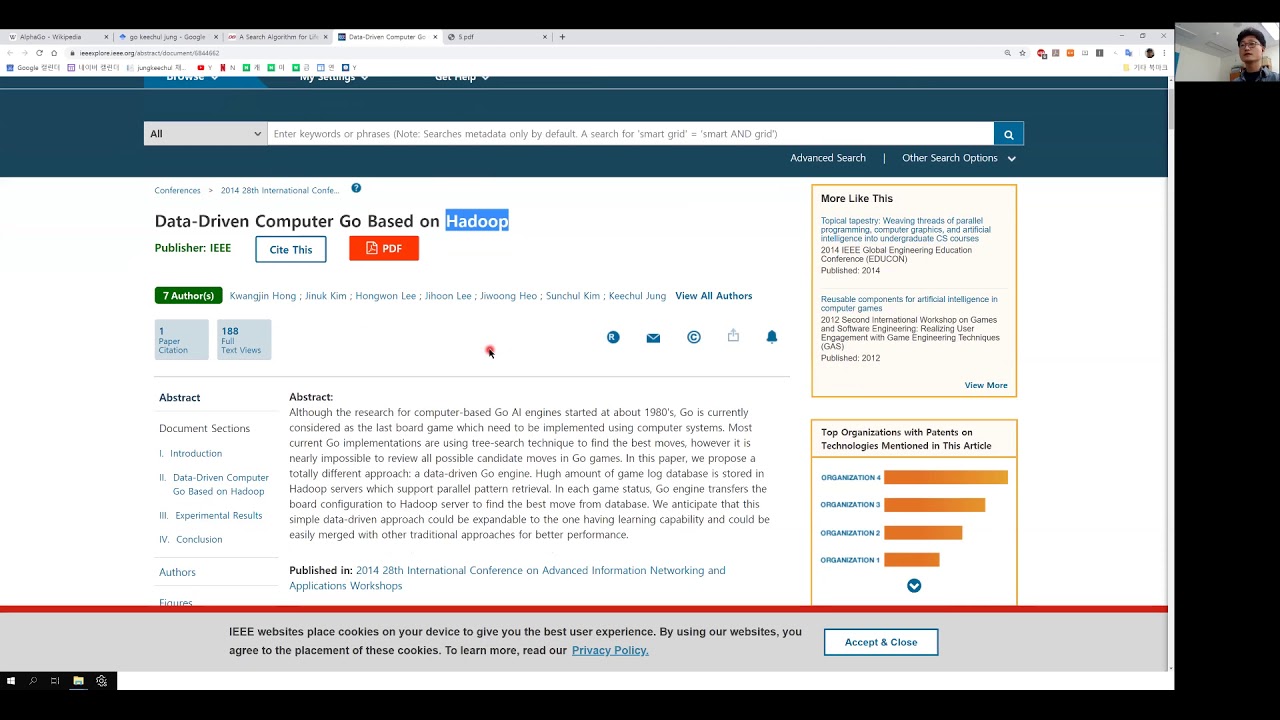Screen dimensions: 1280x720
Task: Click the browser home icon
Action: (54, 53)
